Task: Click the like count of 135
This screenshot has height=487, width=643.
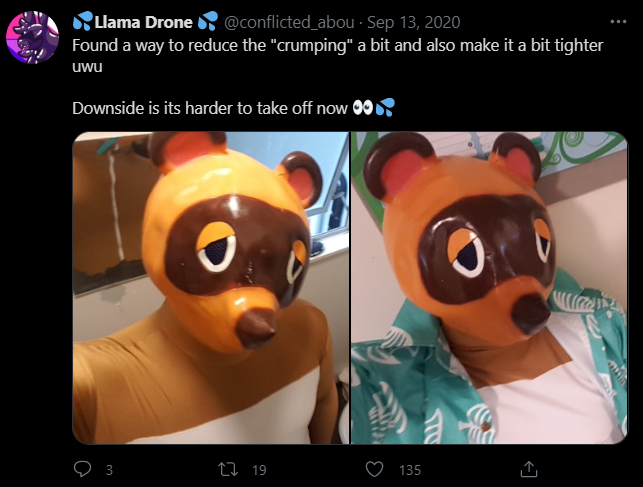Action: click(410, 470)
